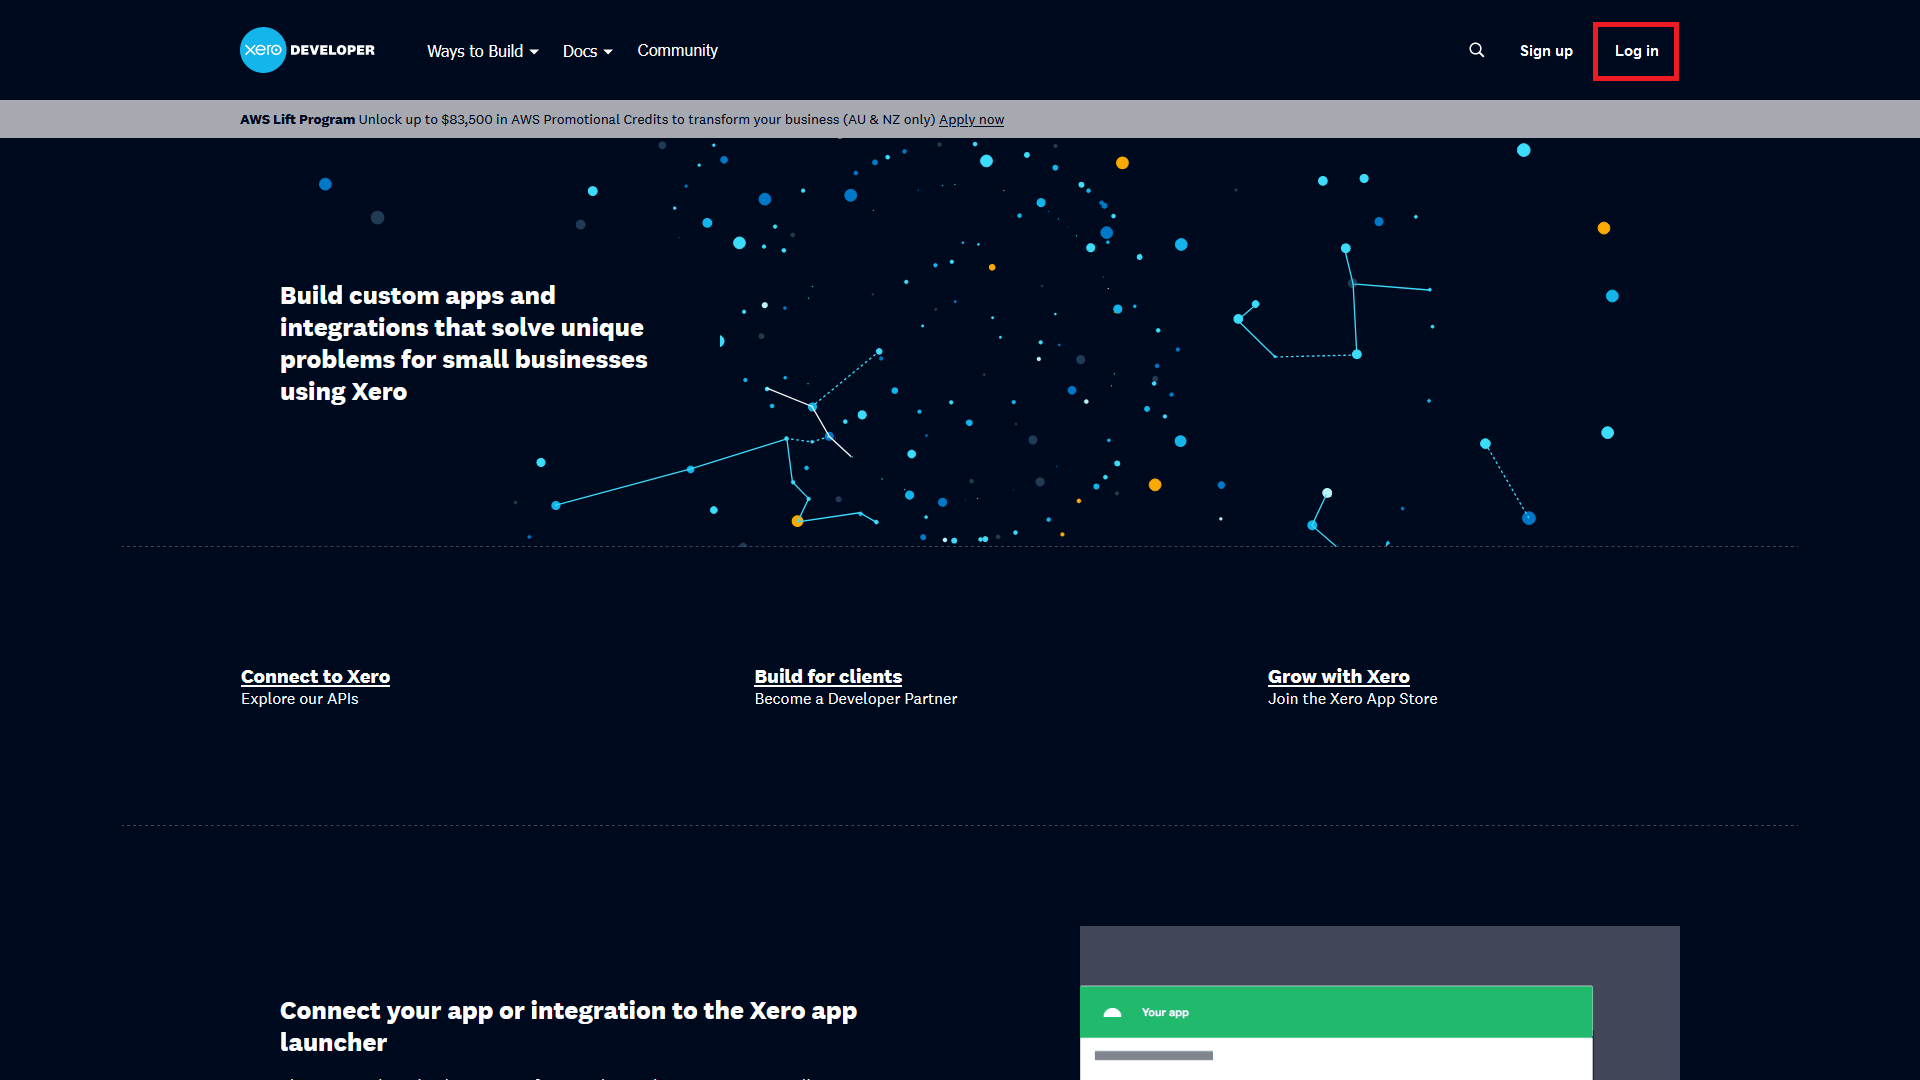This screenshot has width=1920, height=1080.
Task: Click the Explore our APIs text
Action: tap(299, 699)
